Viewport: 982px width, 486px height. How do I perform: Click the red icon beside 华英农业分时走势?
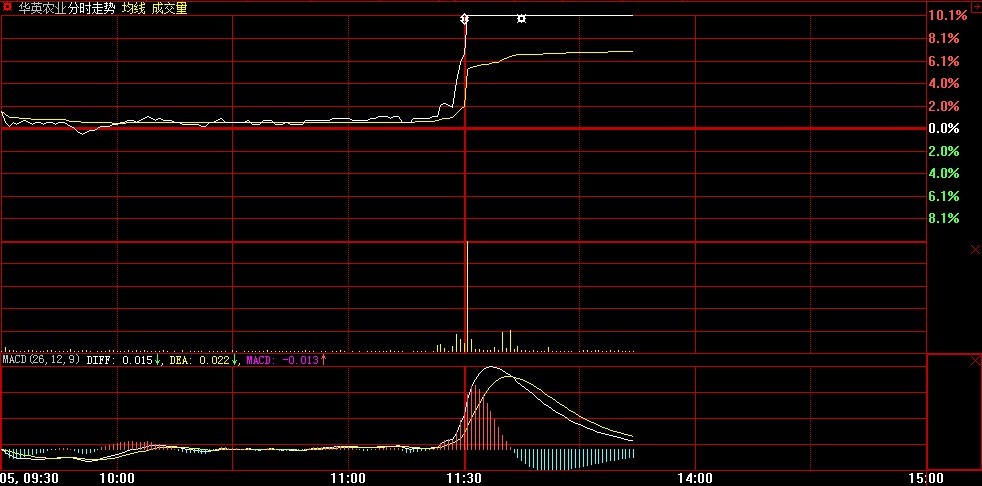(x=8, y=7)
